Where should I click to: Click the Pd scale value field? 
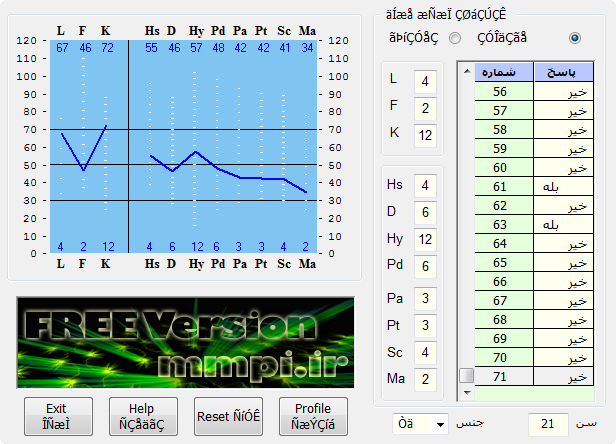tap(425, 266)
